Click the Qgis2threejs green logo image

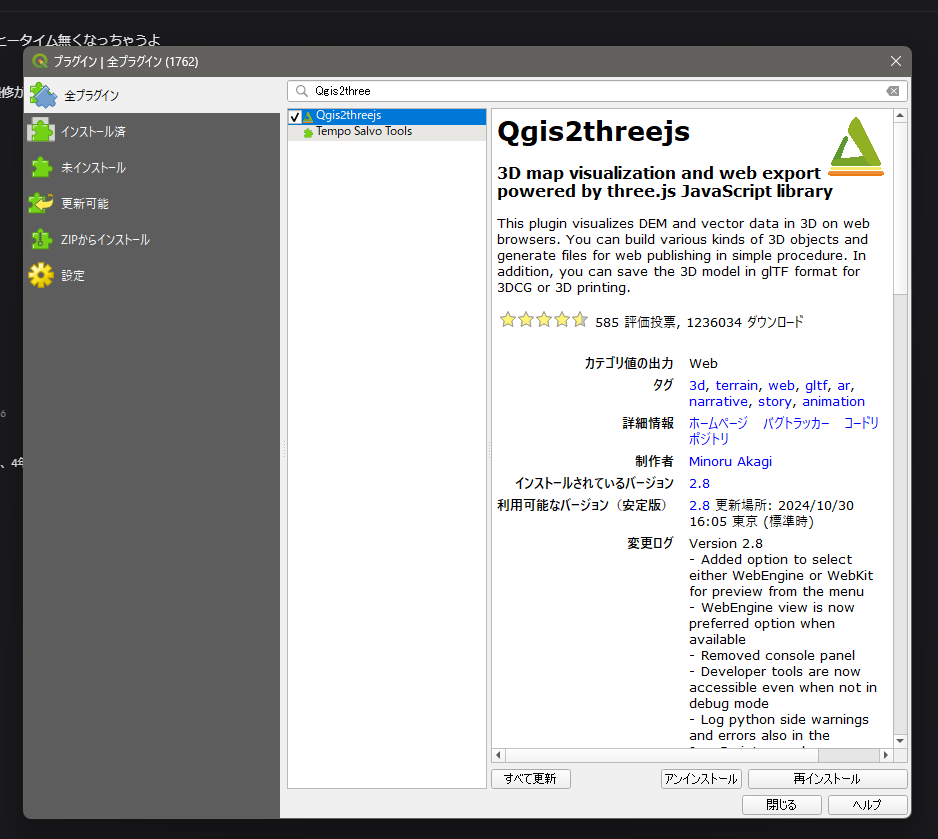pos(856,146)
